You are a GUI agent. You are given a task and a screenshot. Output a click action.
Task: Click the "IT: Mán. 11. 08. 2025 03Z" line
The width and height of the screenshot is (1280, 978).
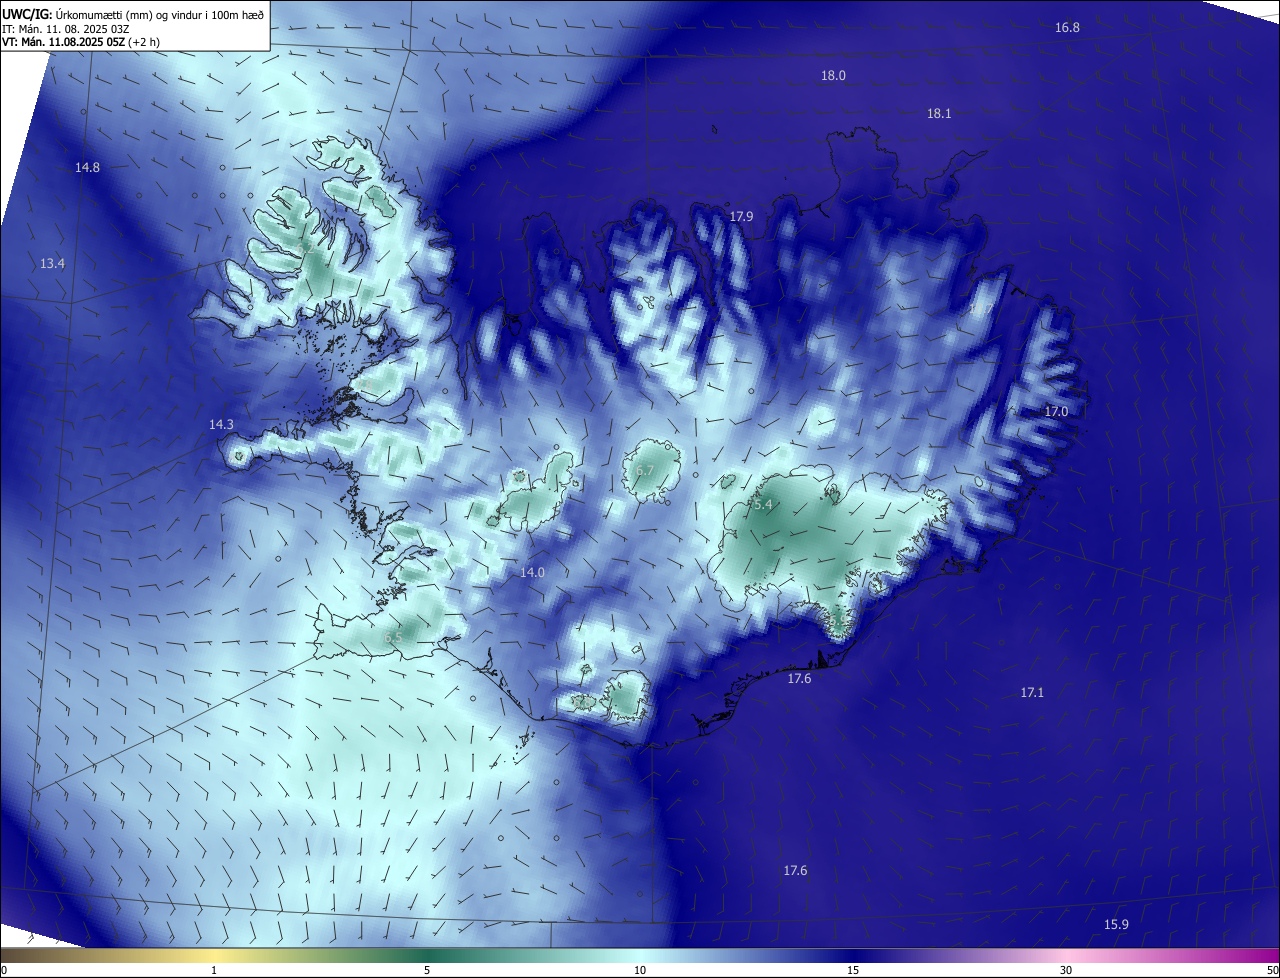(x=65, y=29)
